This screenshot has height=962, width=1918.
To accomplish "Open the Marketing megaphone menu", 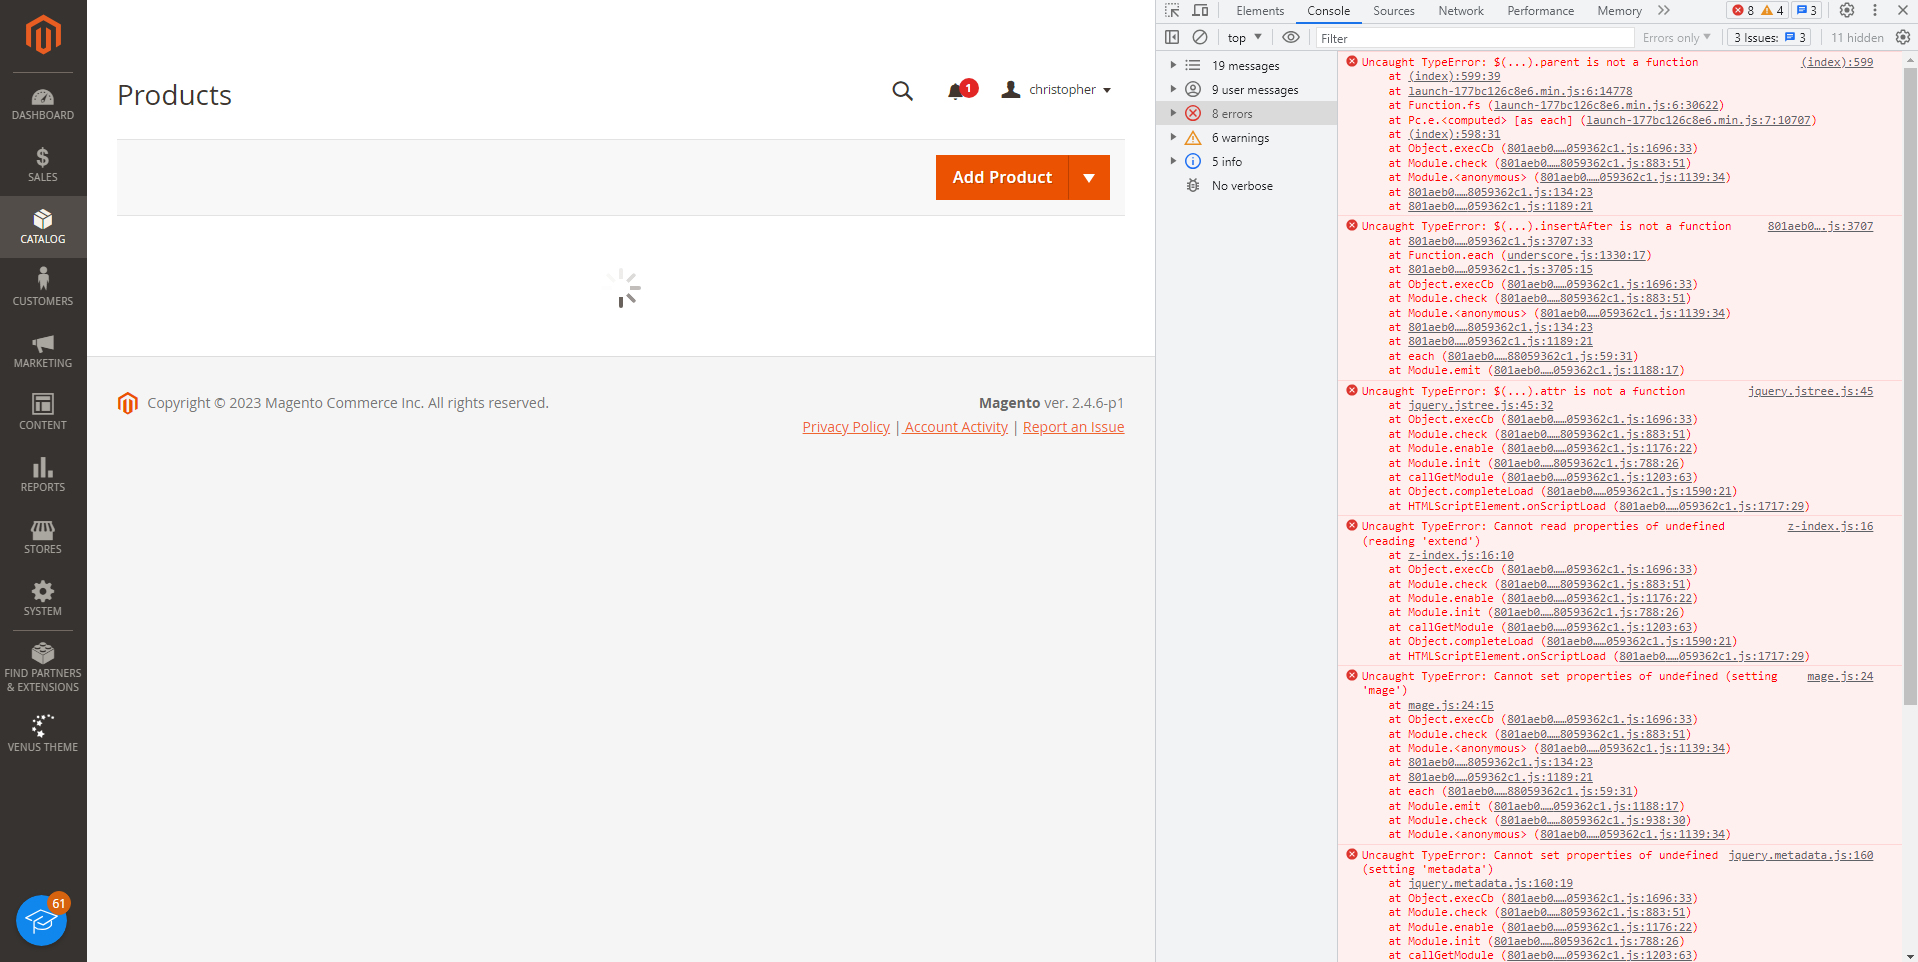I will tap(43, 351).
